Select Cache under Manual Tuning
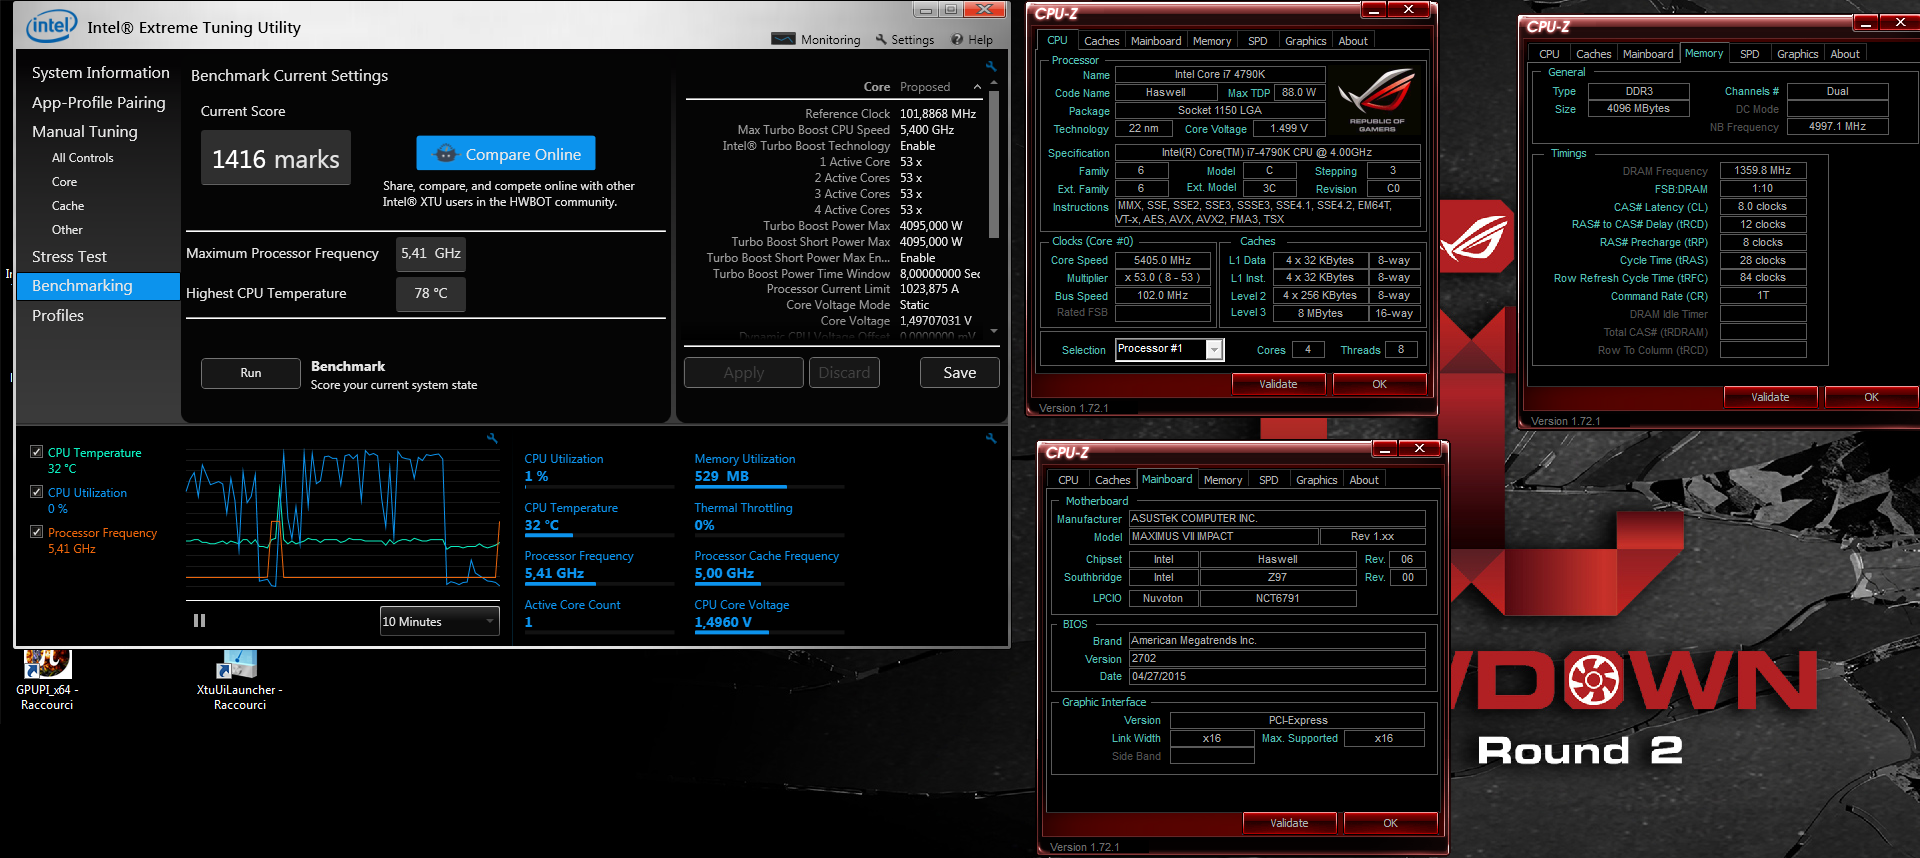This screenshot has height=858, width=1920. 68,206
